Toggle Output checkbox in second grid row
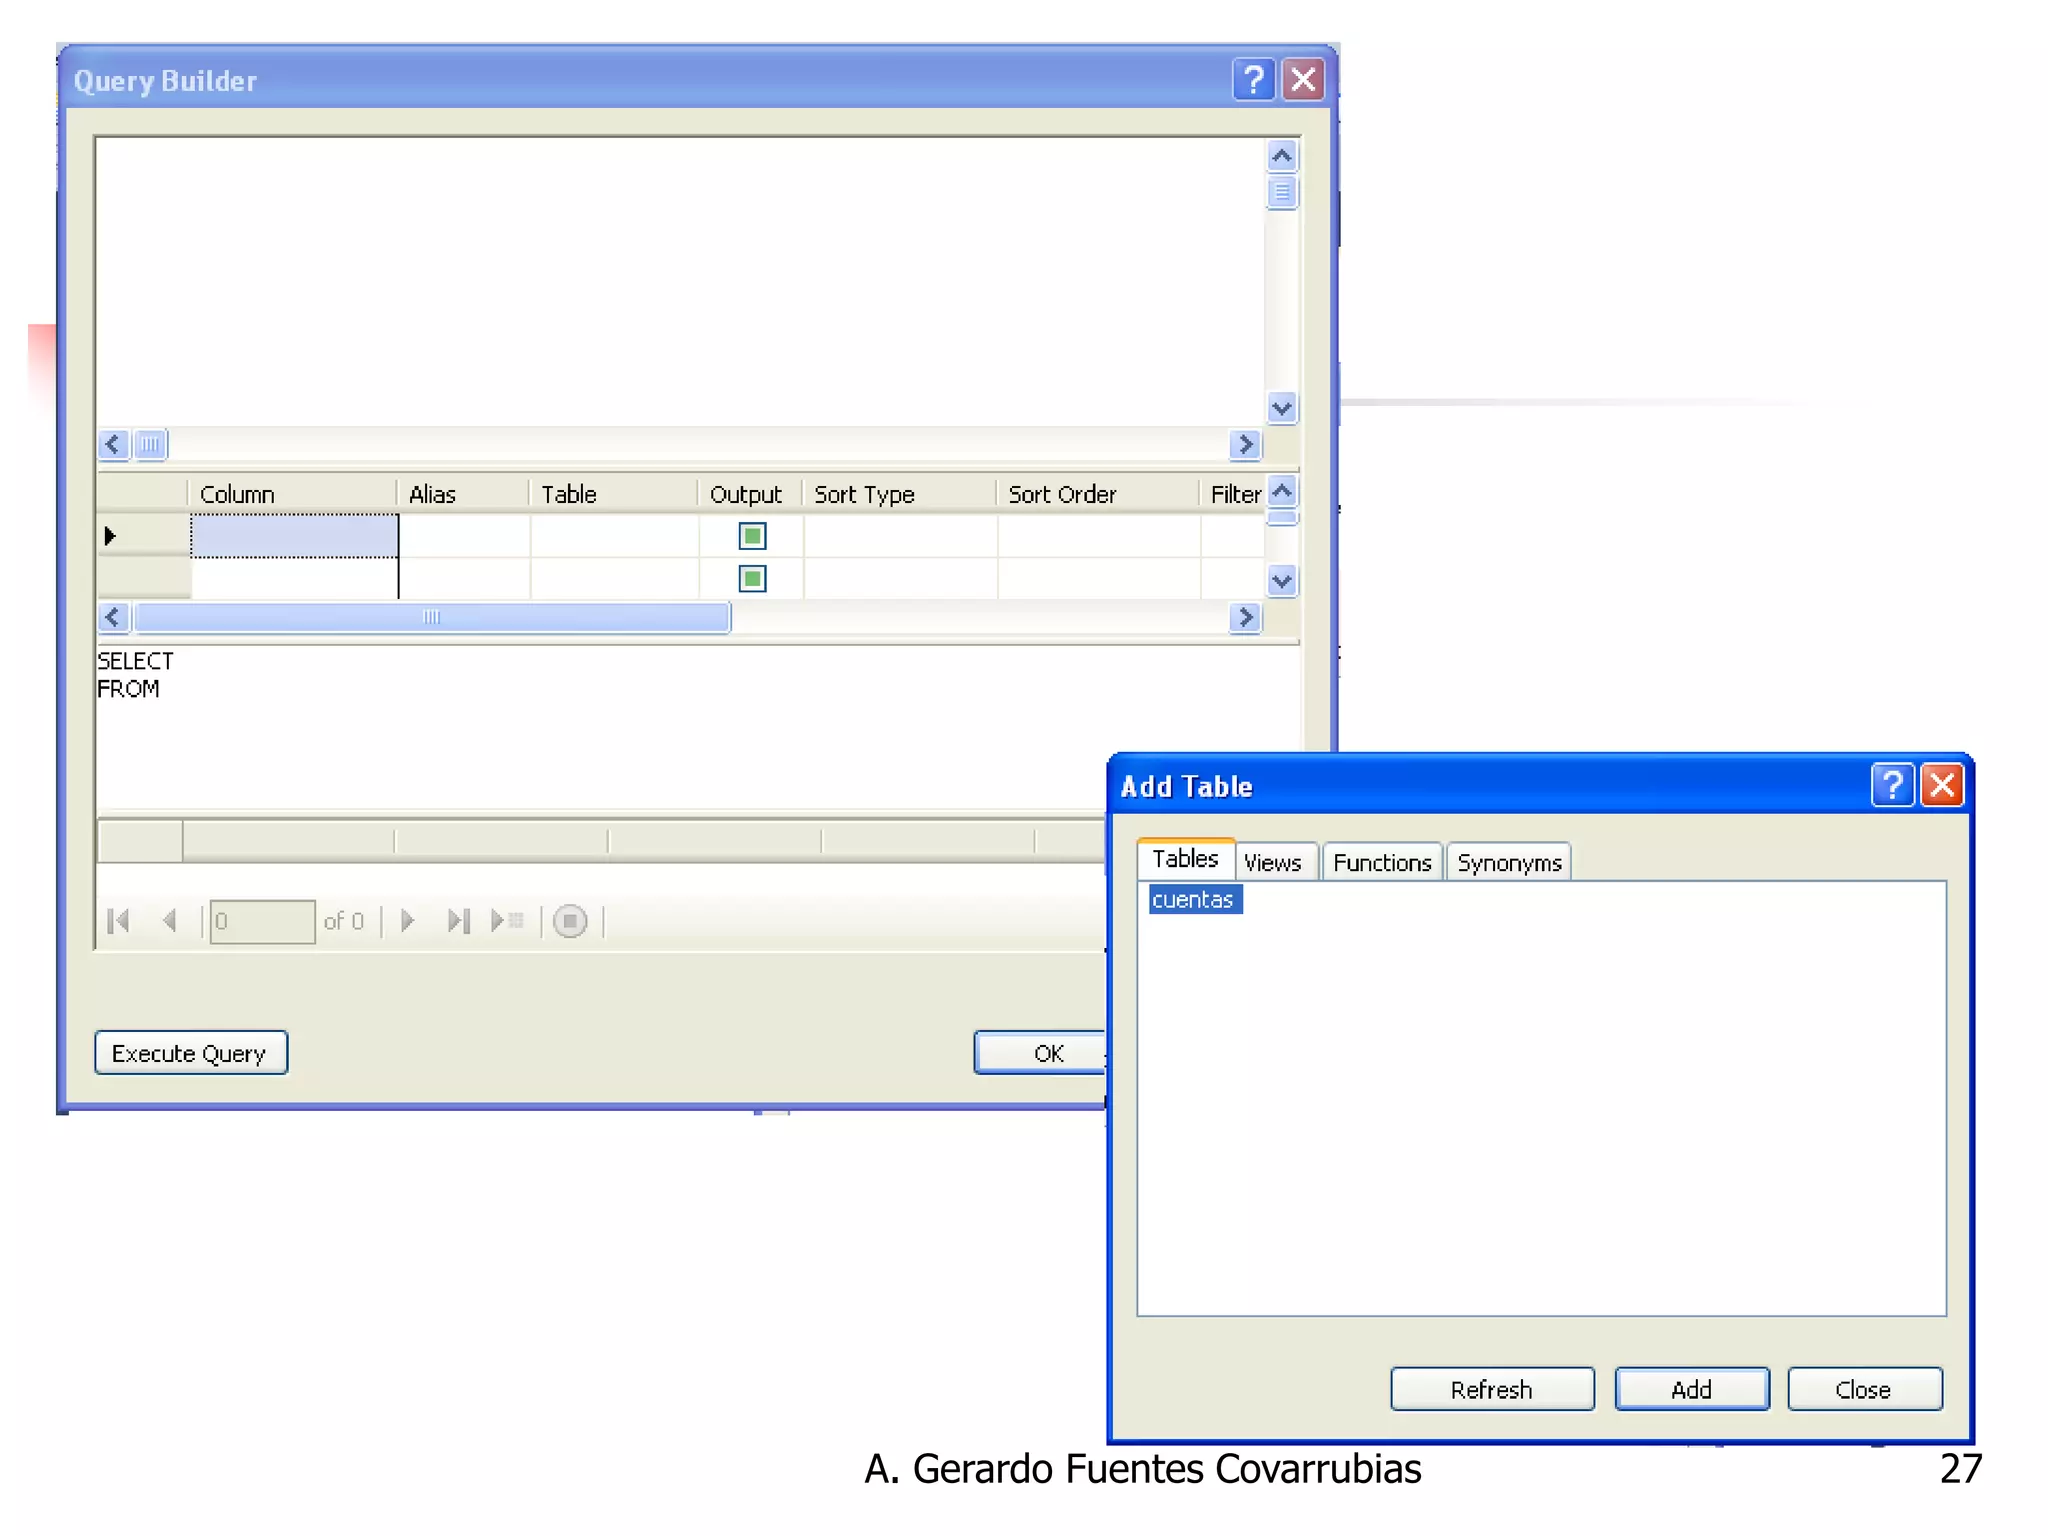This screenshot has width=2048, height=1536. pos(752,579)
